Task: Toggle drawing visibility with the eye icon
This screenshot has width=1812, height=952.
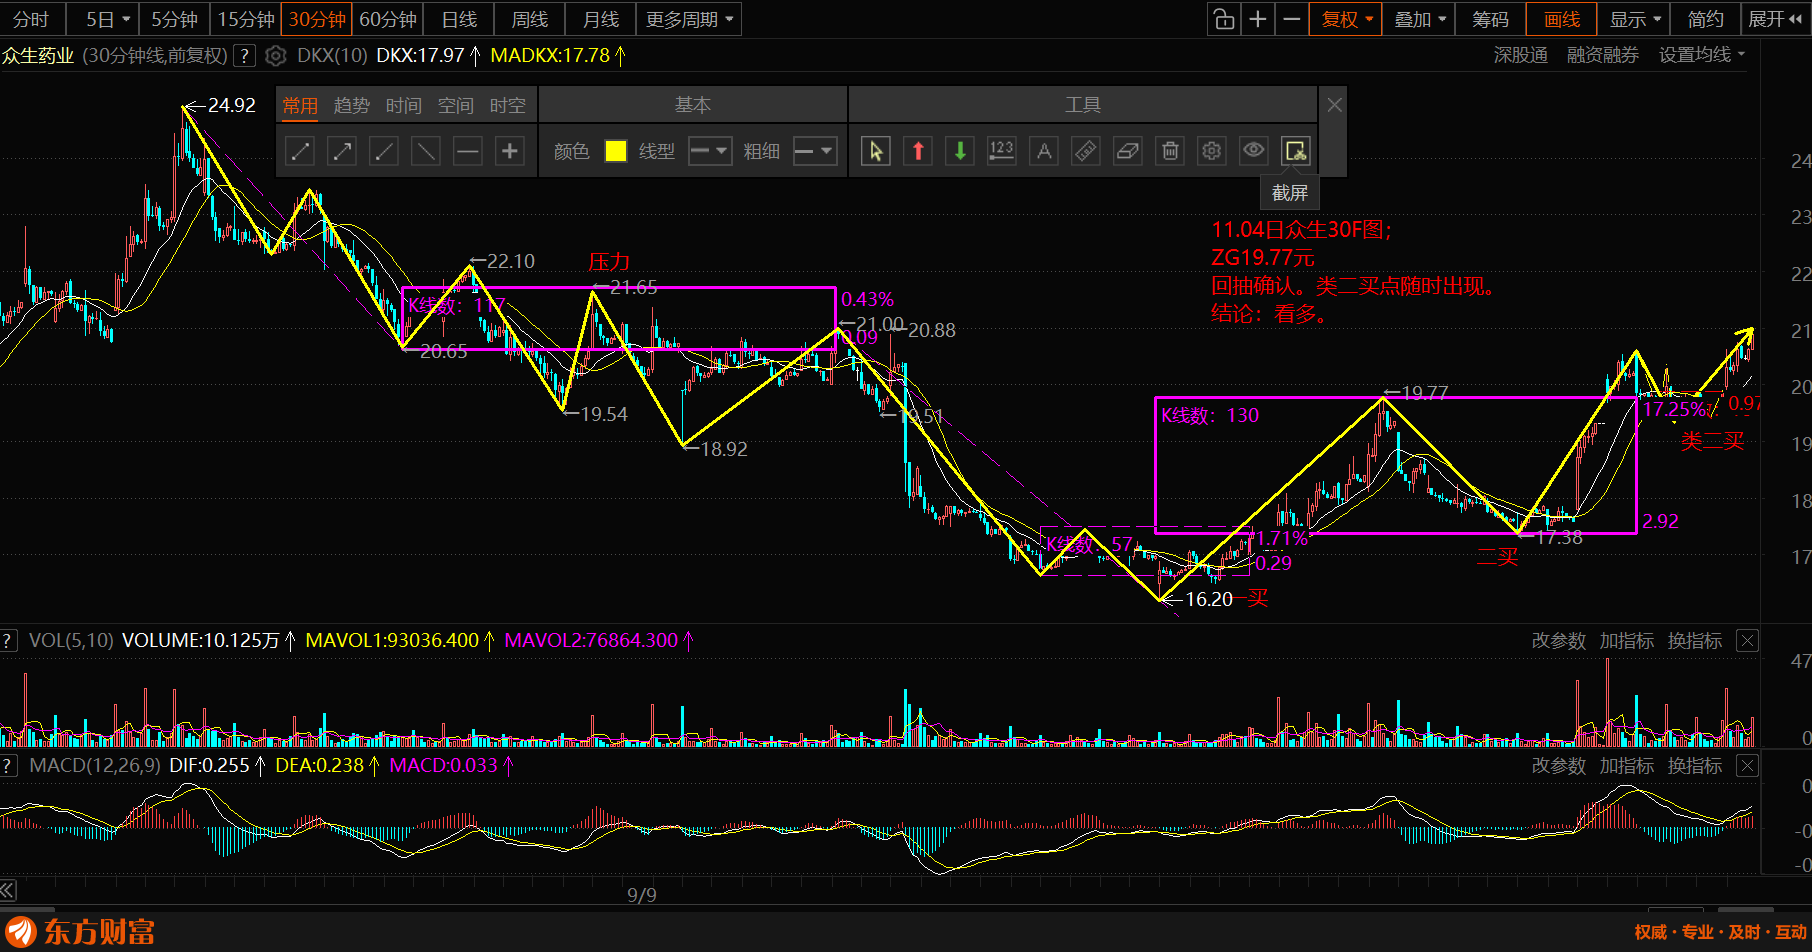Action: 1254,151
